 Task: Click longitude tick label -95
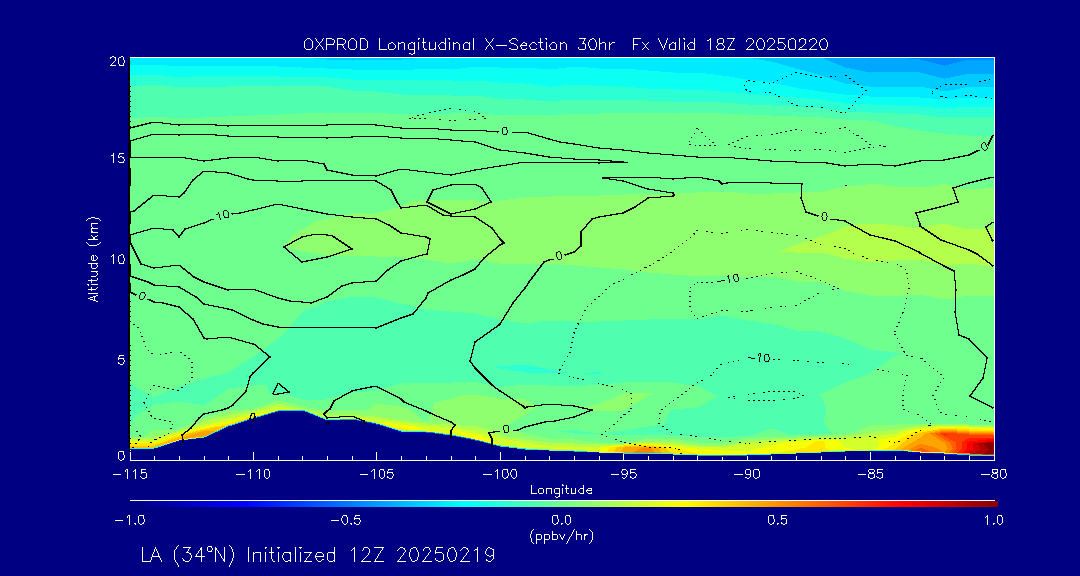coord(623,475)
